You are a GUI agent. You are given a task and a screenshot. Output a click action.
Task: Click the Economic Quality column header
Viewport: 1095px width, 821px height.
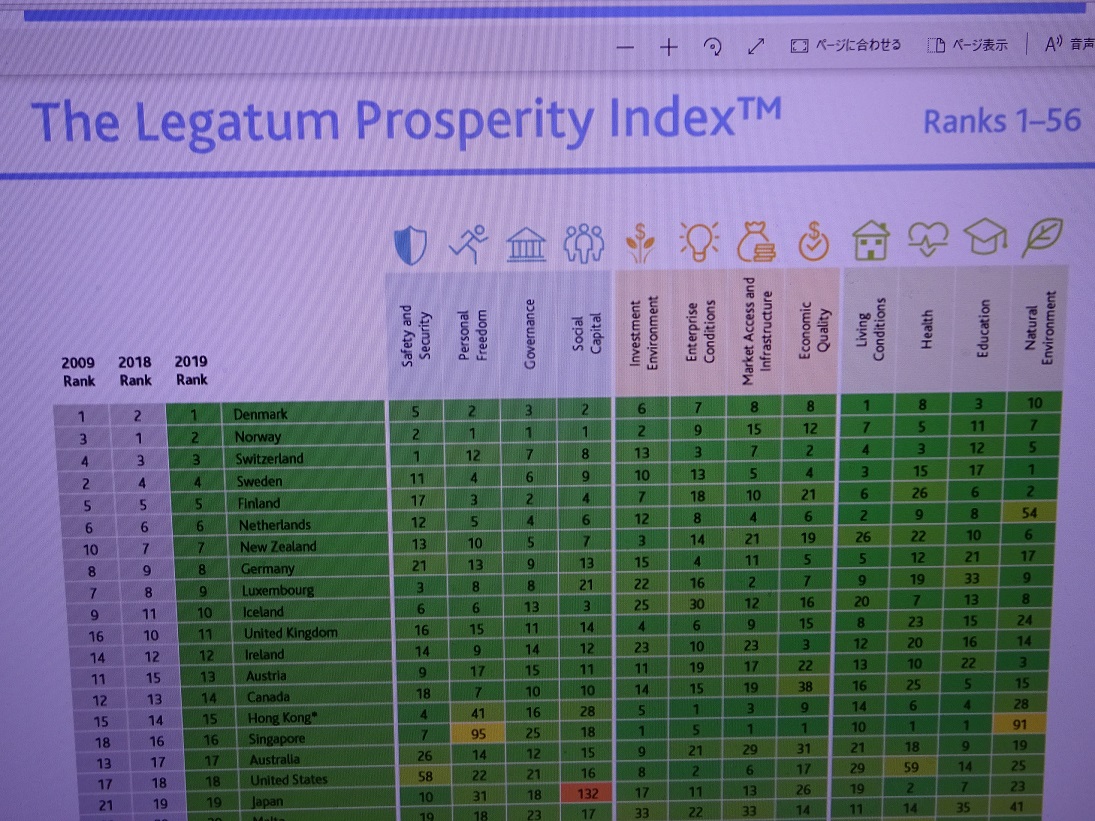click(814, 330)
